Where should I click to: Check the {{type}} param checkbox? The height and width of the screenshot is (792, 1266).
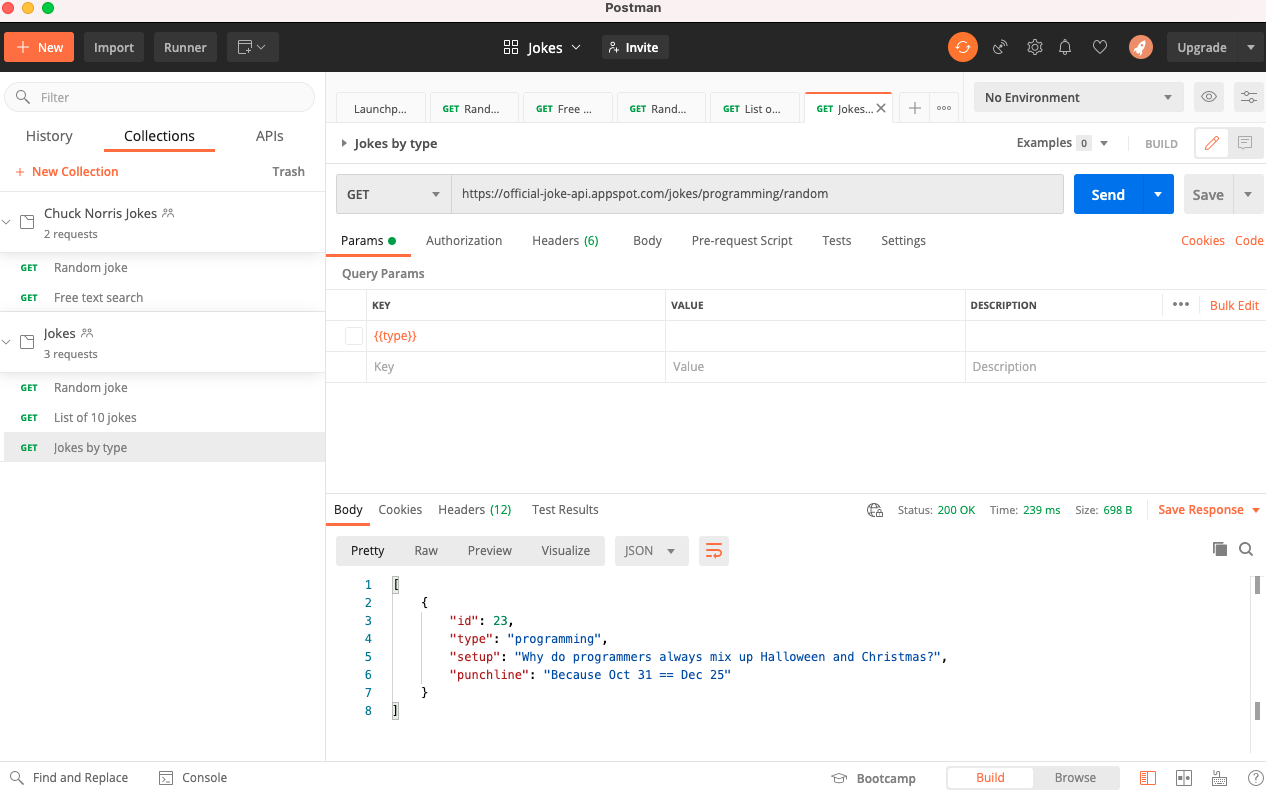(x=354, y=336)
